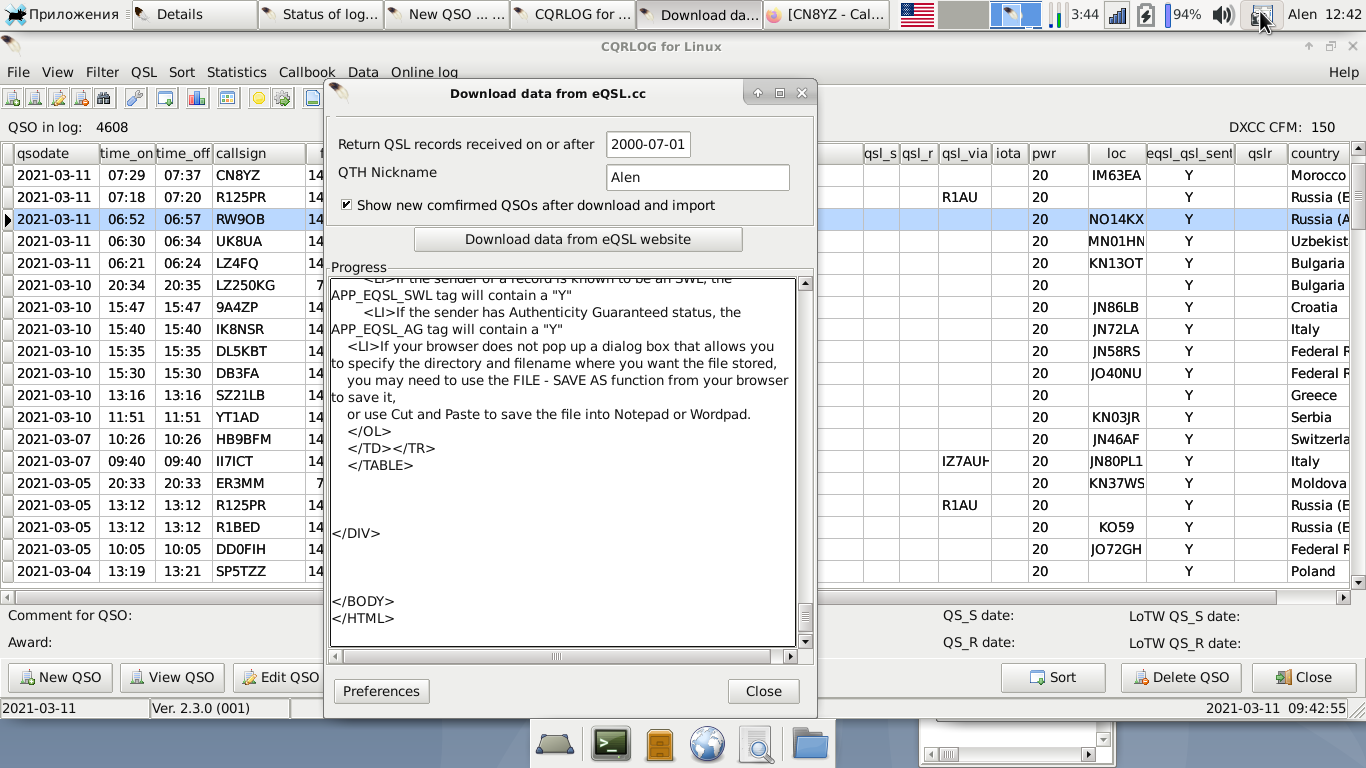This screenshot has width=1366, height=768.
Task: Click the Delete QSO toolbar icon with minus
Action: click(80, 98)
